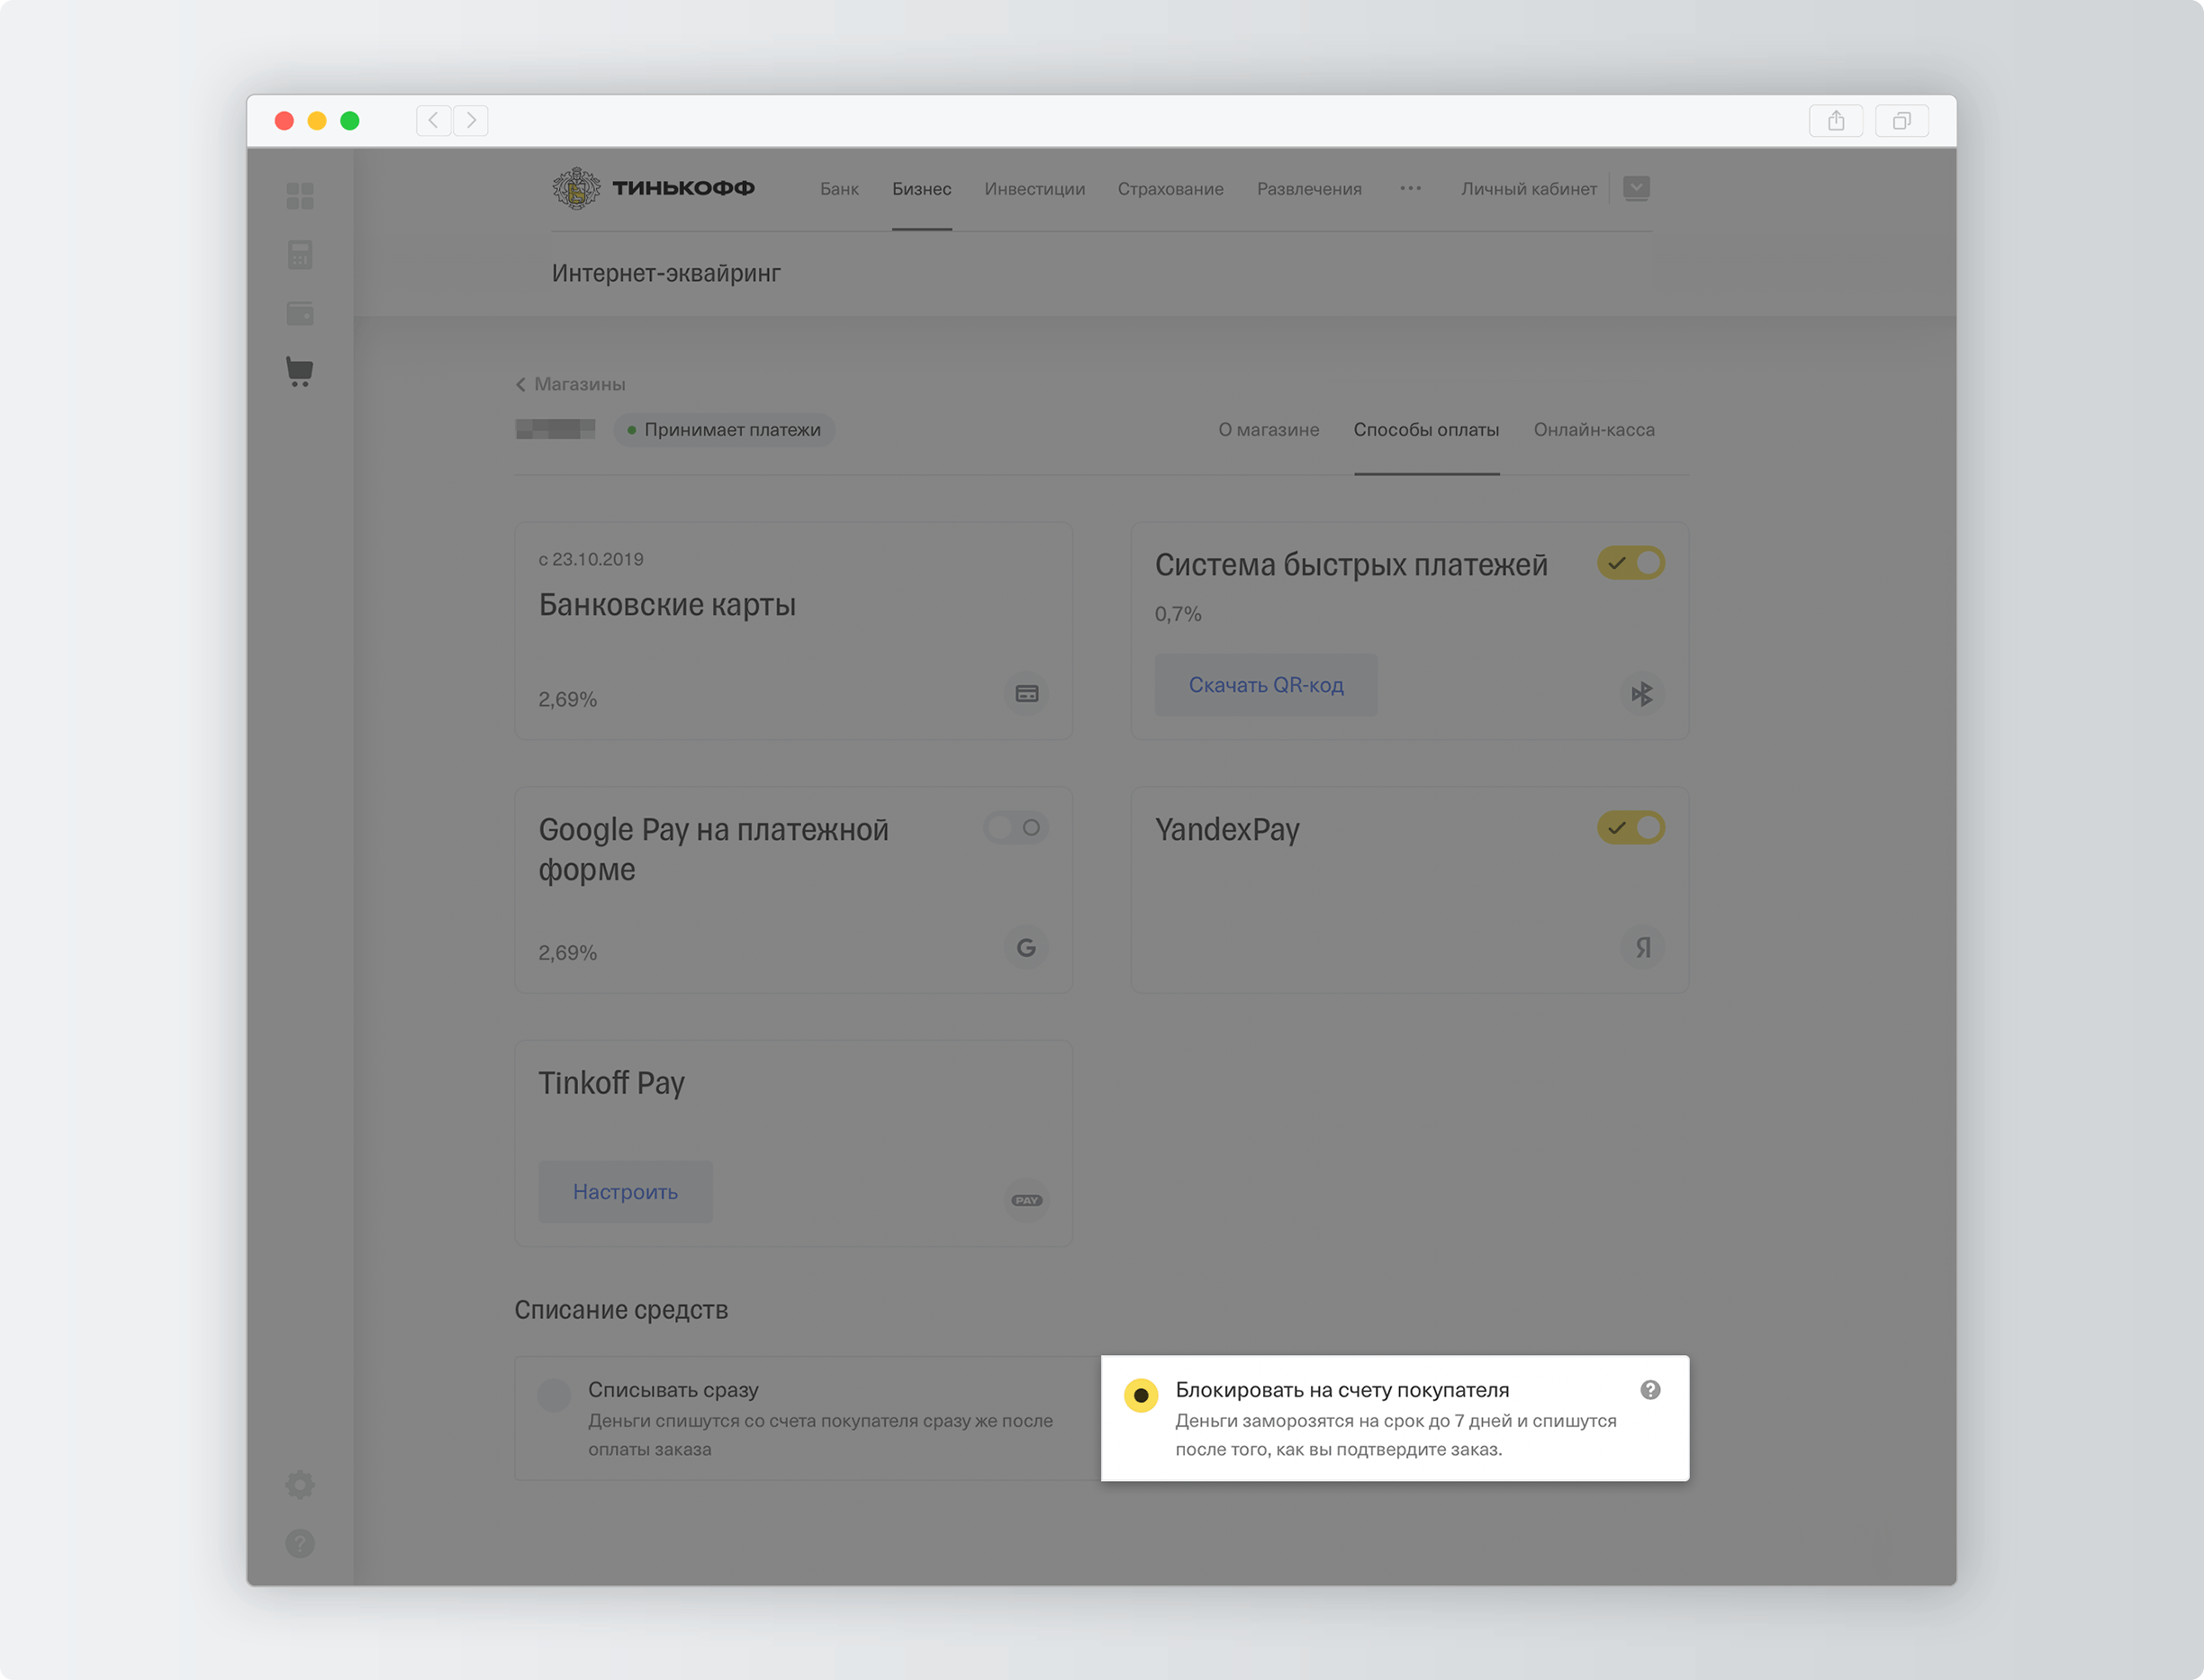
Task: Switch to О магазине tab
Action: (x=1269, y=430)
